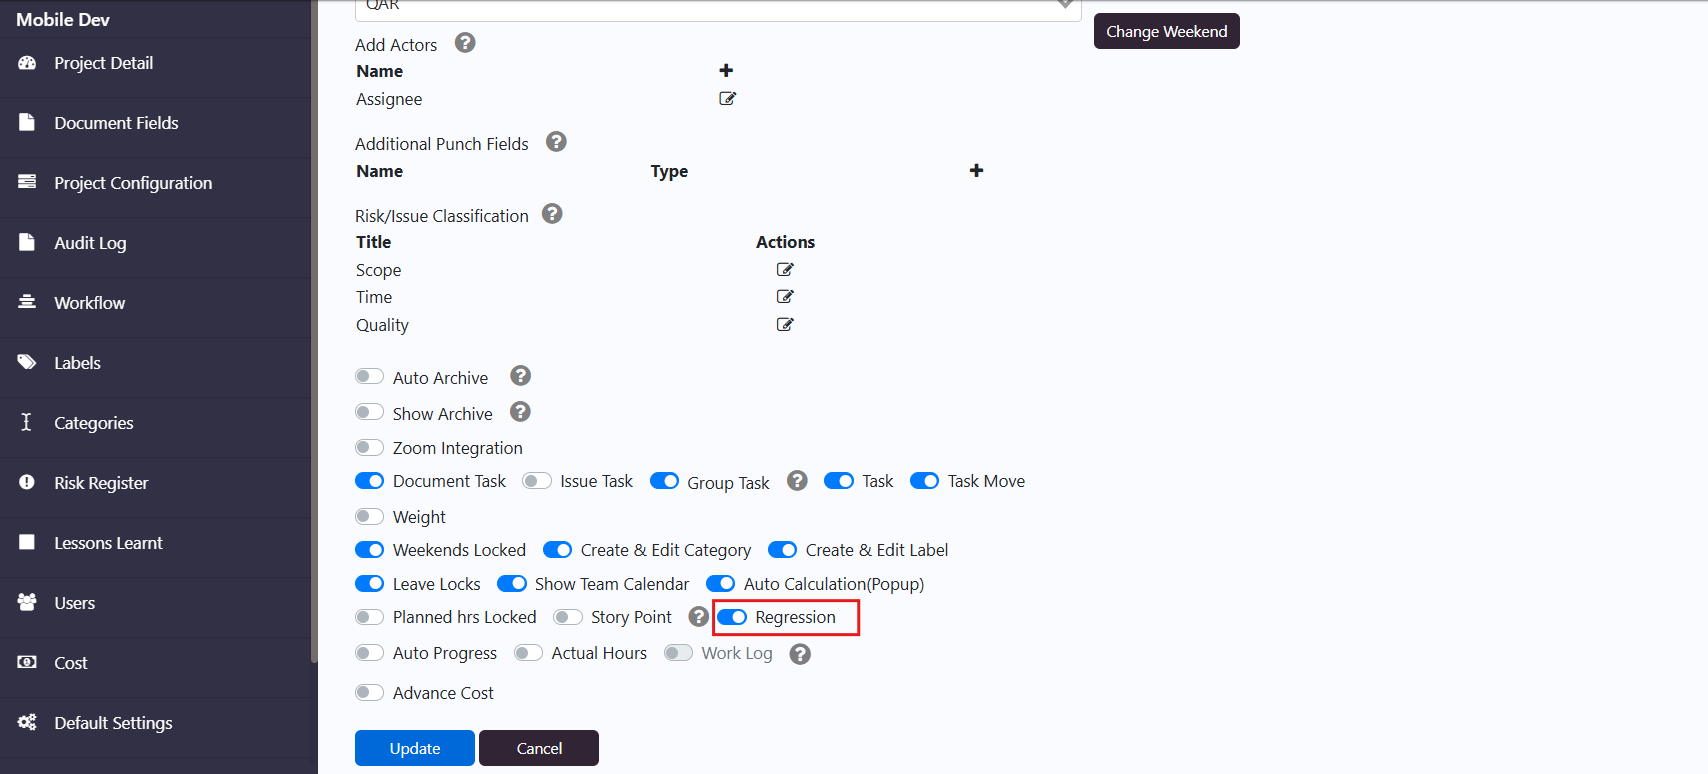Disable the Regression toggle

732,617
